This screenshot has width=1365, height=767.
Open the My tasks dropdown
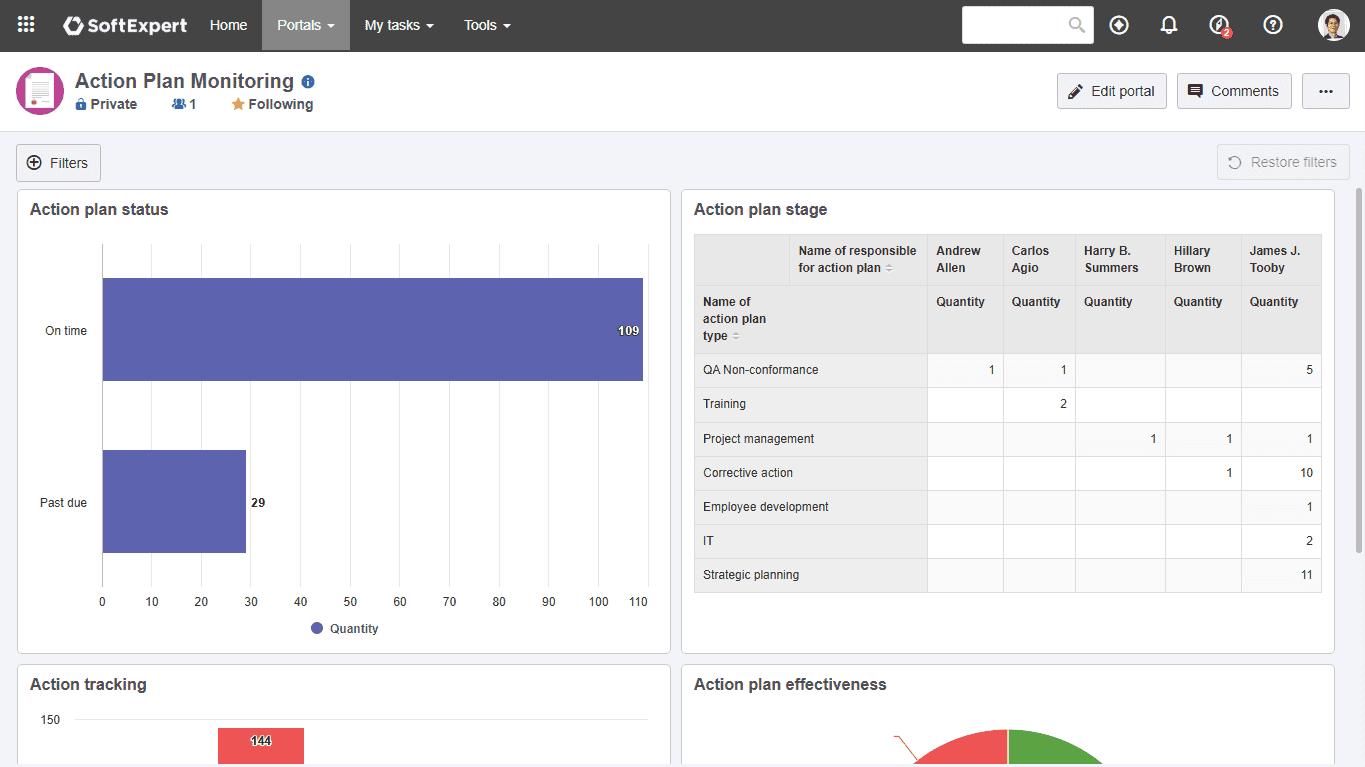pyautogui.click(x=399, y=25)
